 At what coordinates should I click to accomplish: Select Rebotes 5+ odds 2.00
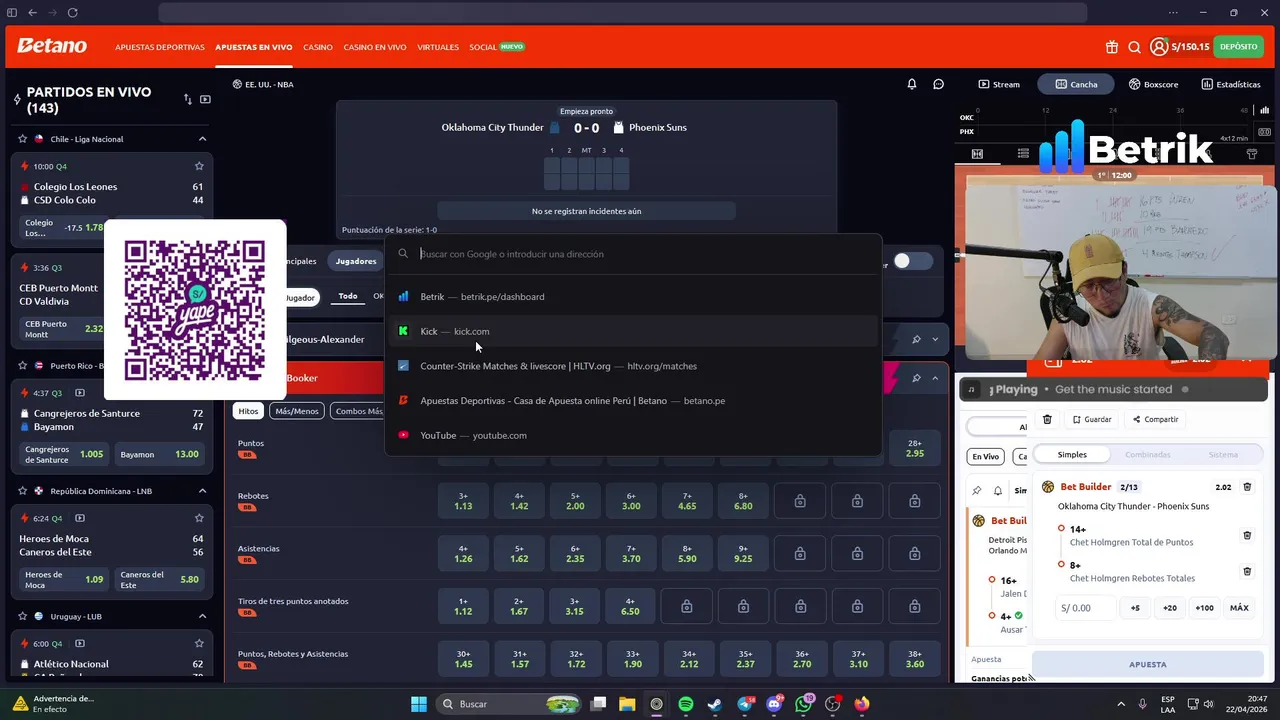point(575,501)
